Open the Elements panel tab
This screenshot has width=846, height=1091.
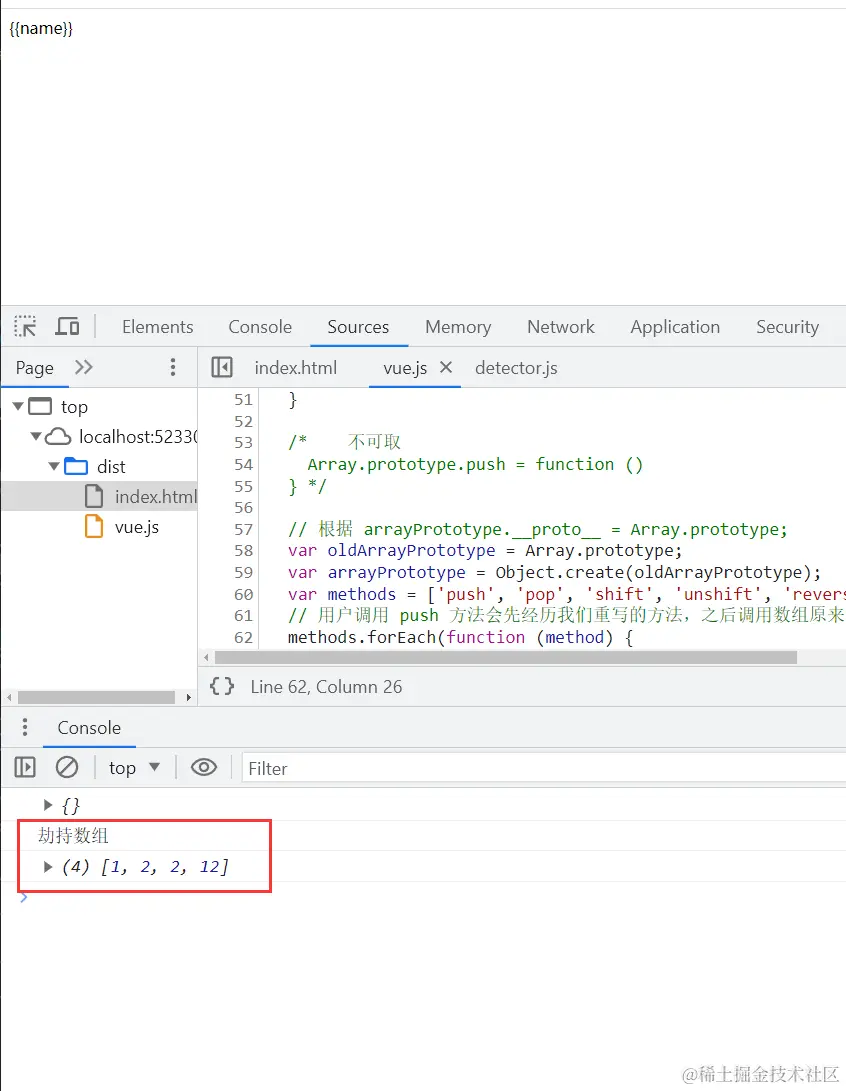tap(158, 326)
